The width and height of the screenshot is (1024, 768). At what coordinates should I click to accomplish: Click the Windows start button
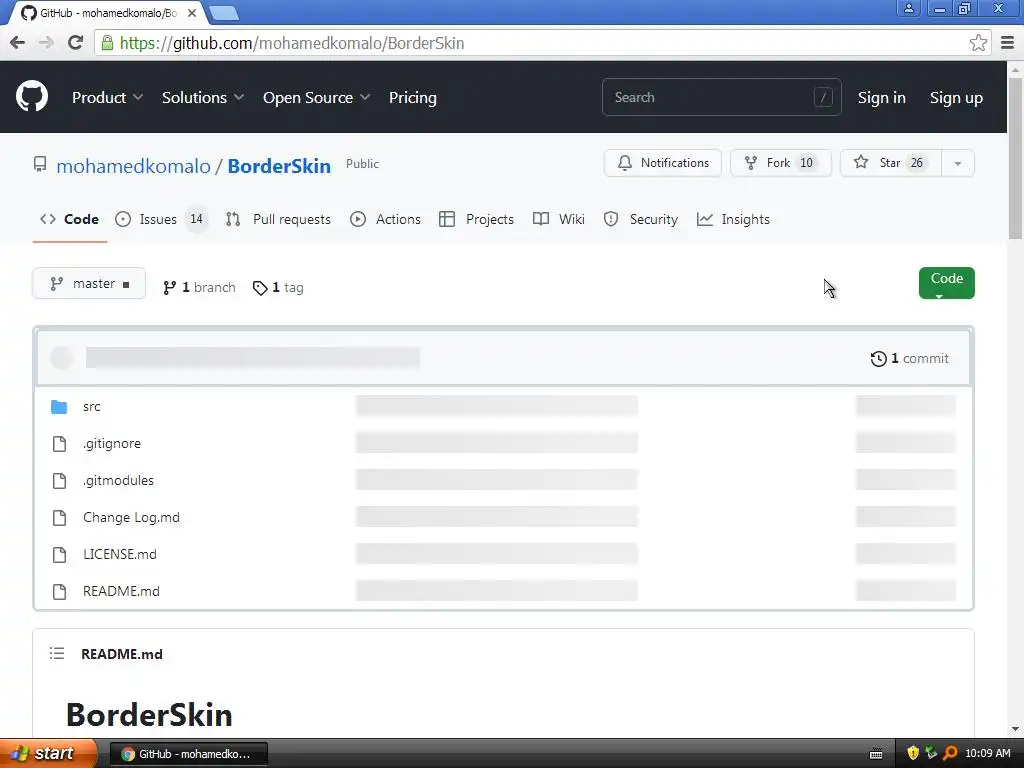click(x=48, y=753)
